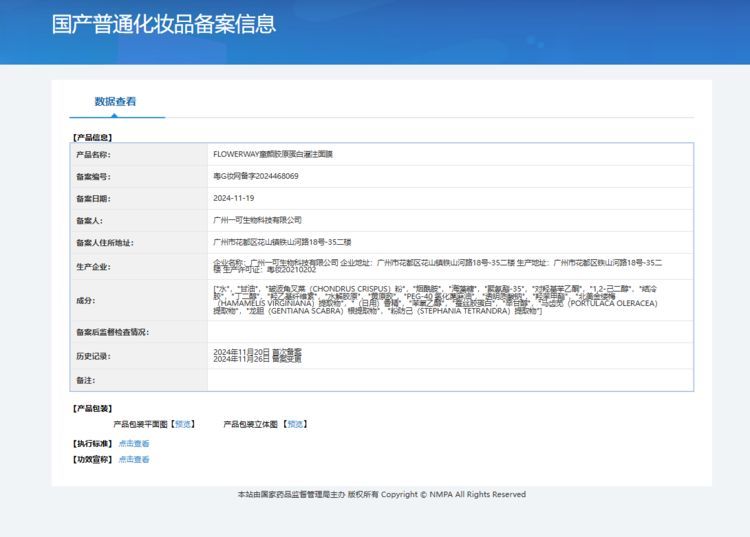Click the empty 备注 field cell
750x537 pixels.
[x=450, y=380]
